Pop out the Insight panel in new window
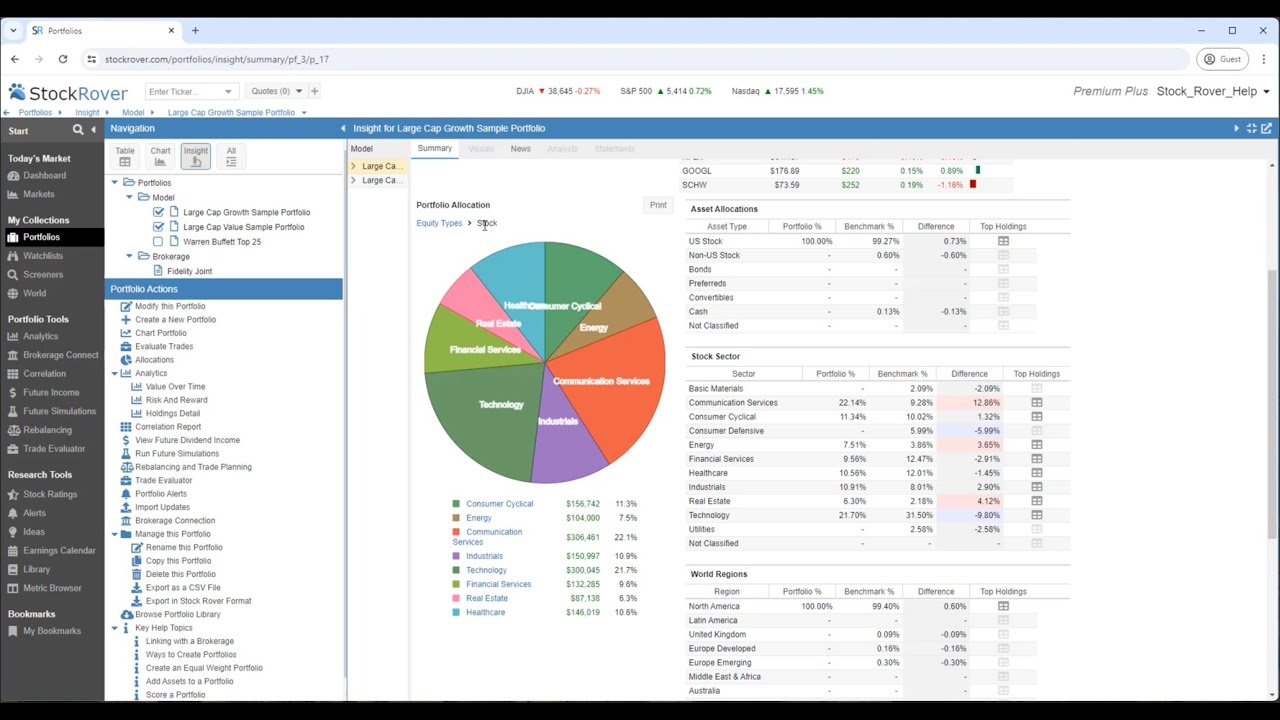The height and width of the screenshot is (720, 1280). [x=1266, y=128]
